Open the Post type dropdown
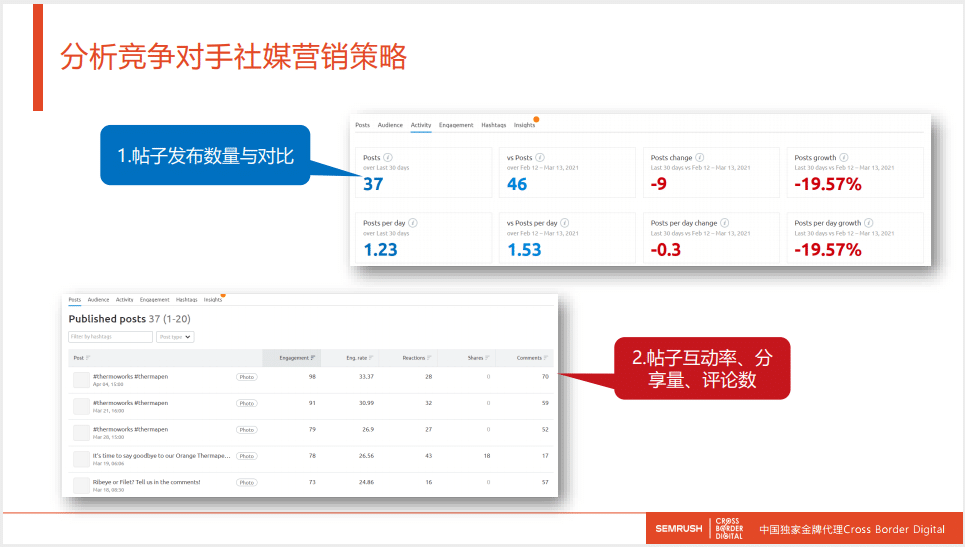This screenshot has height=547, width=965. [x=175, y=337]
